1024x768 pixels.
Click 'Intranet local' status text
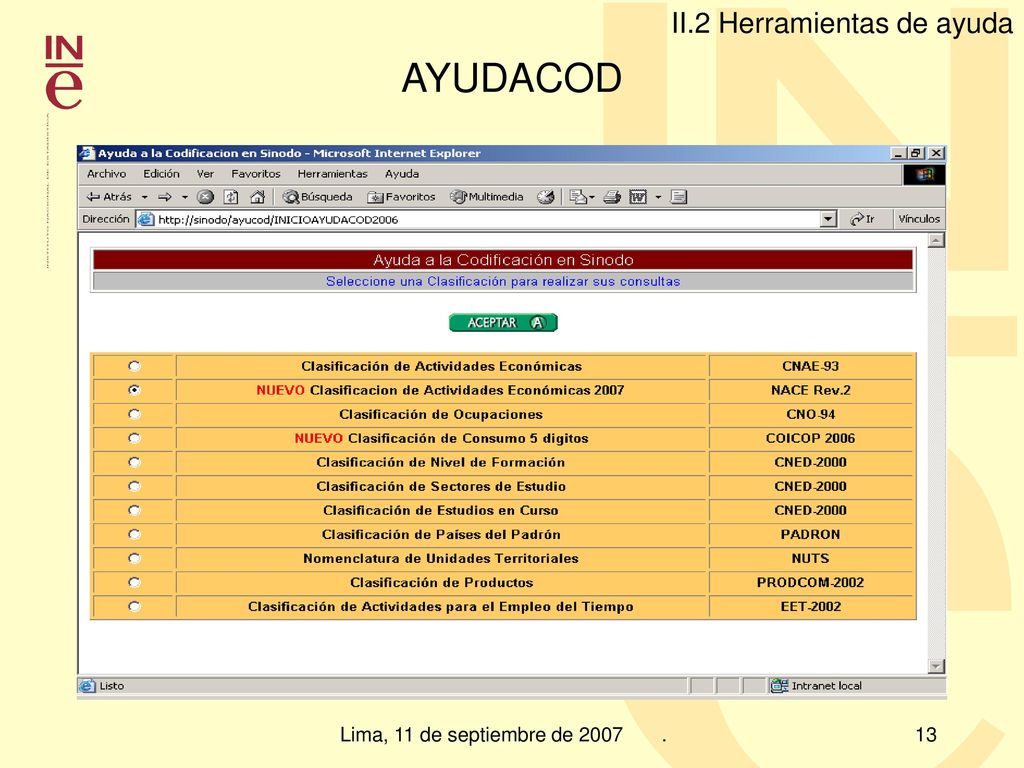826,686
